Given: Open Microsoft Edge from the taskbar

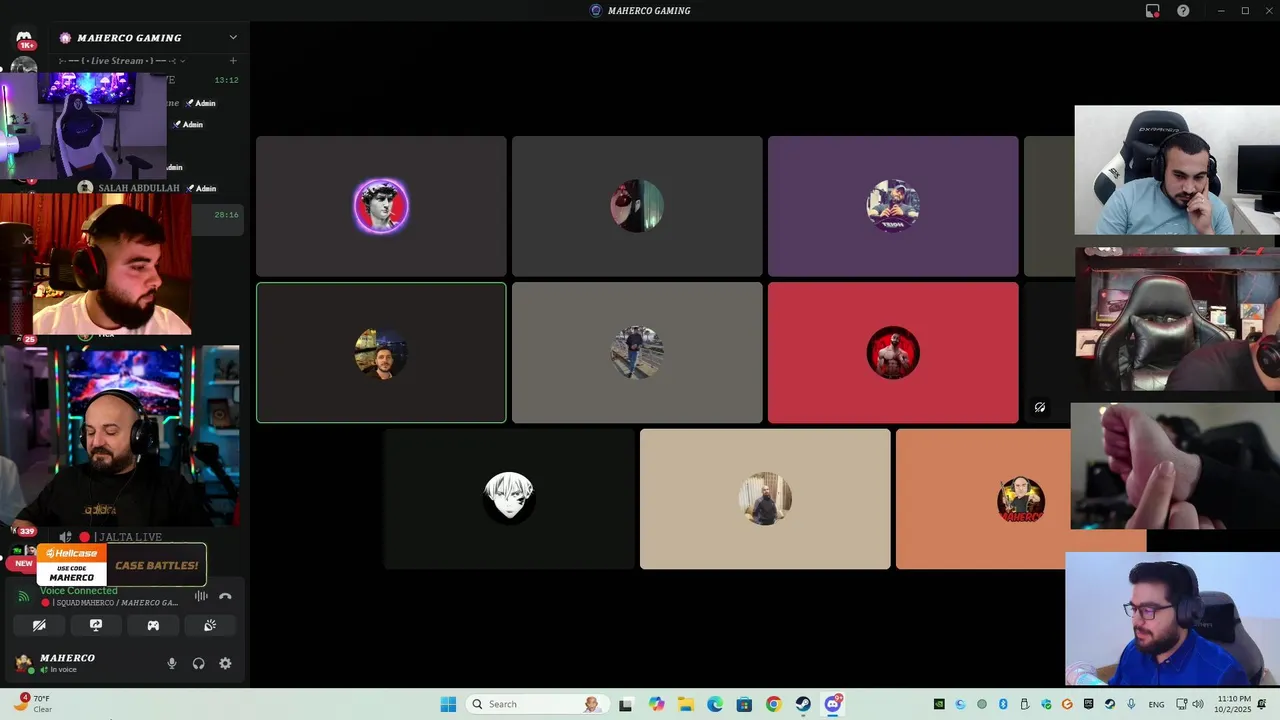Looking at the screenshot, I should point(715,704).
